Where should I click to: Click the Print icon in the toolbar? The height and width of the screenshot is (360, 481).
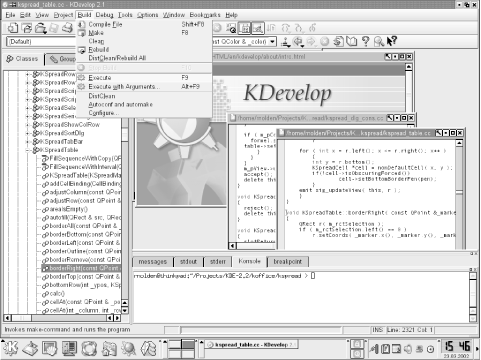tap(68, 28)
